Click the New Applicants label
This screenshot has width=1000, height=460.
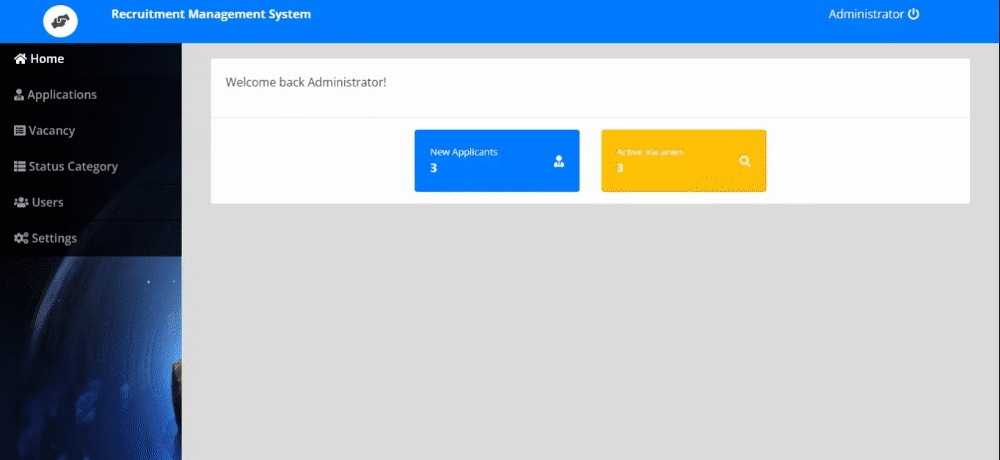point(464,152)
